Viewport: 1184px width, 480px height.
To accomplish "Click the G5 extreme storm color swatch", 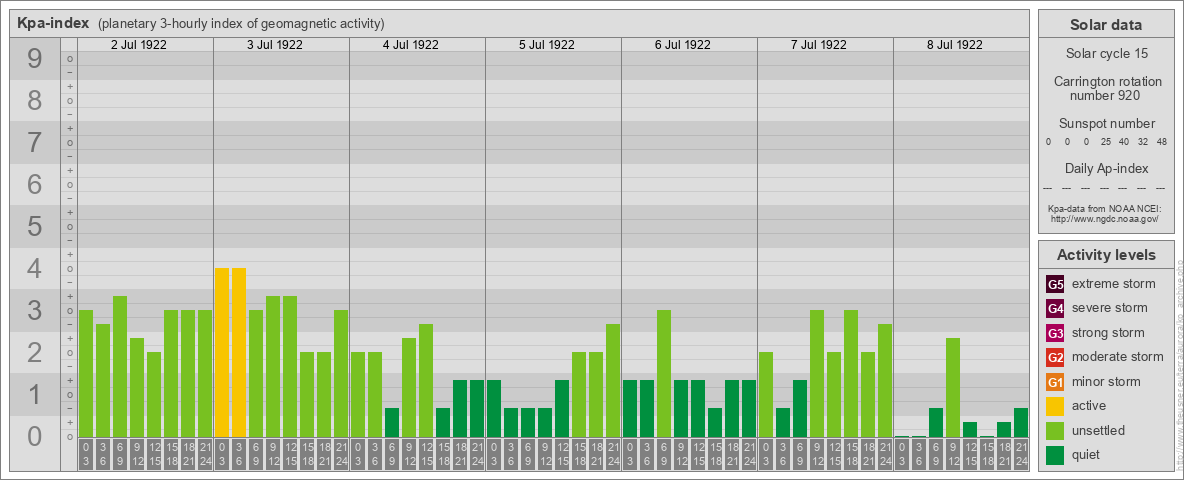I will click(x=1055, y=284).
